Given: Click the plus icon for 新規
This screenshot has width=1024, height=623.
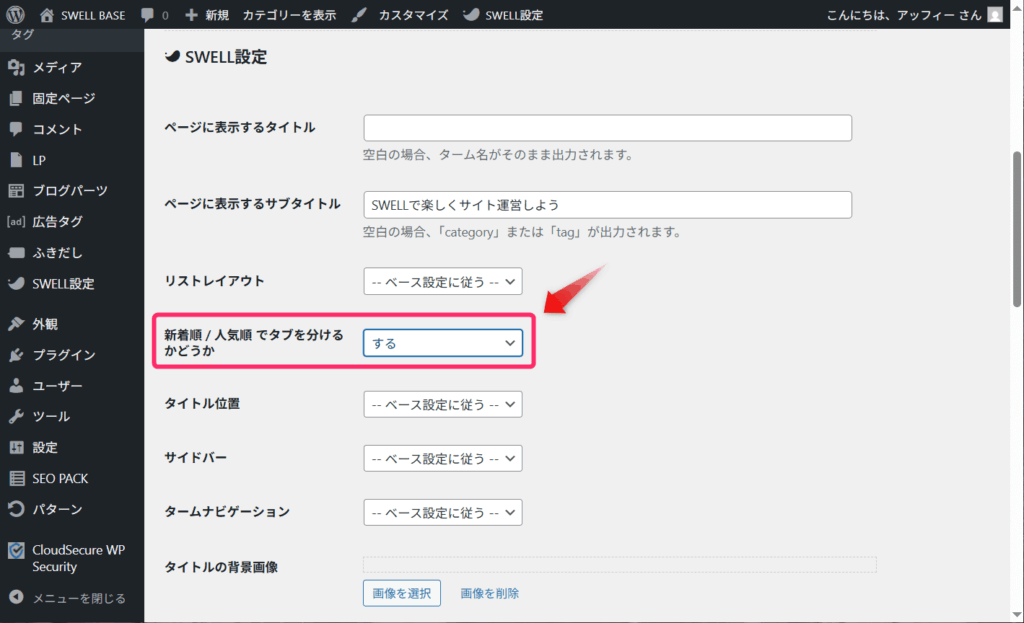Looking at the screenshot, I should click(x=191, y=14).
